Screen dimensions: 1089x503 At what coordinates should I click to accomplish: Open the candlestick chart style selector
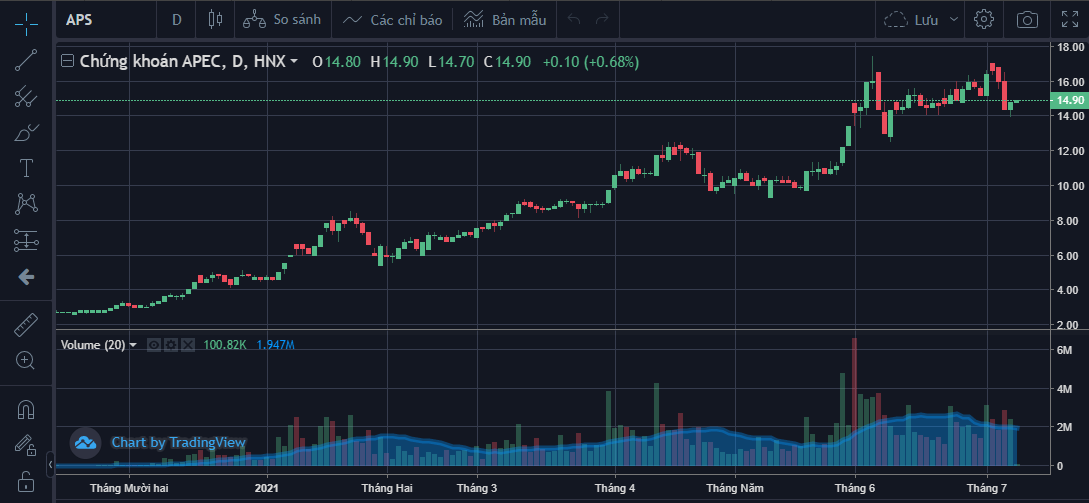(x=213, y=19)
